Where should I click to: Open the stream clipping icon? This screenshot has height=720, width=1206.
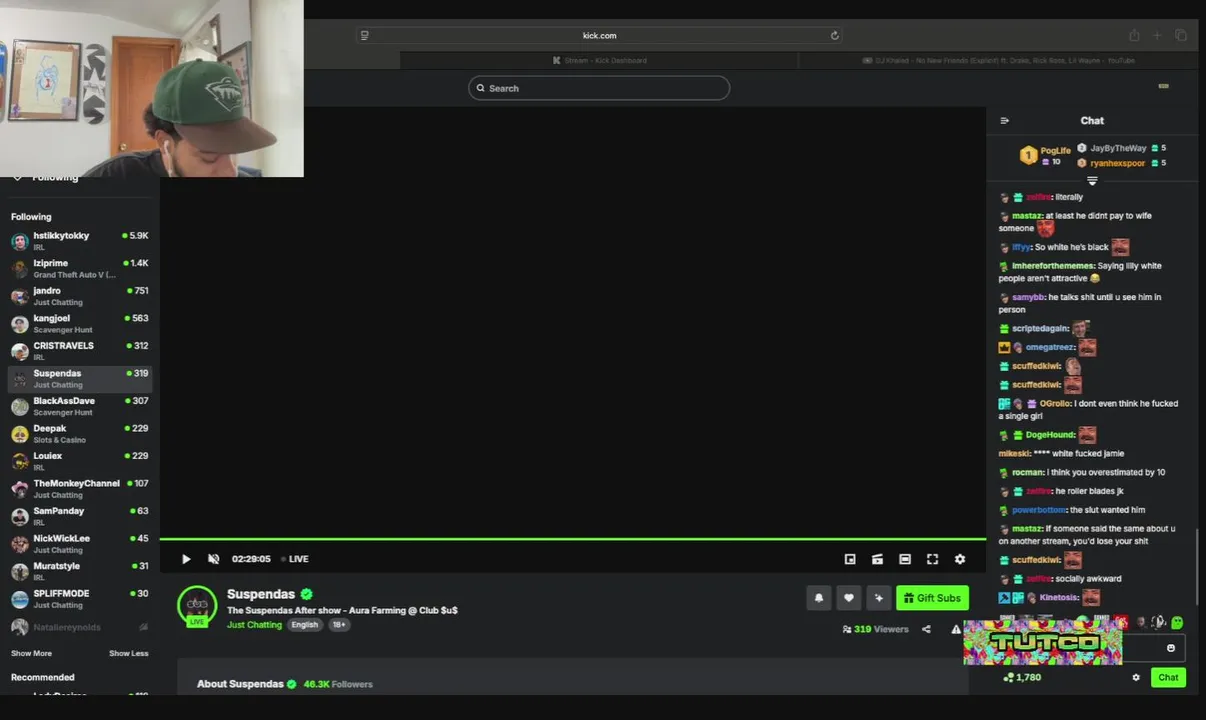tap(877, 559)
